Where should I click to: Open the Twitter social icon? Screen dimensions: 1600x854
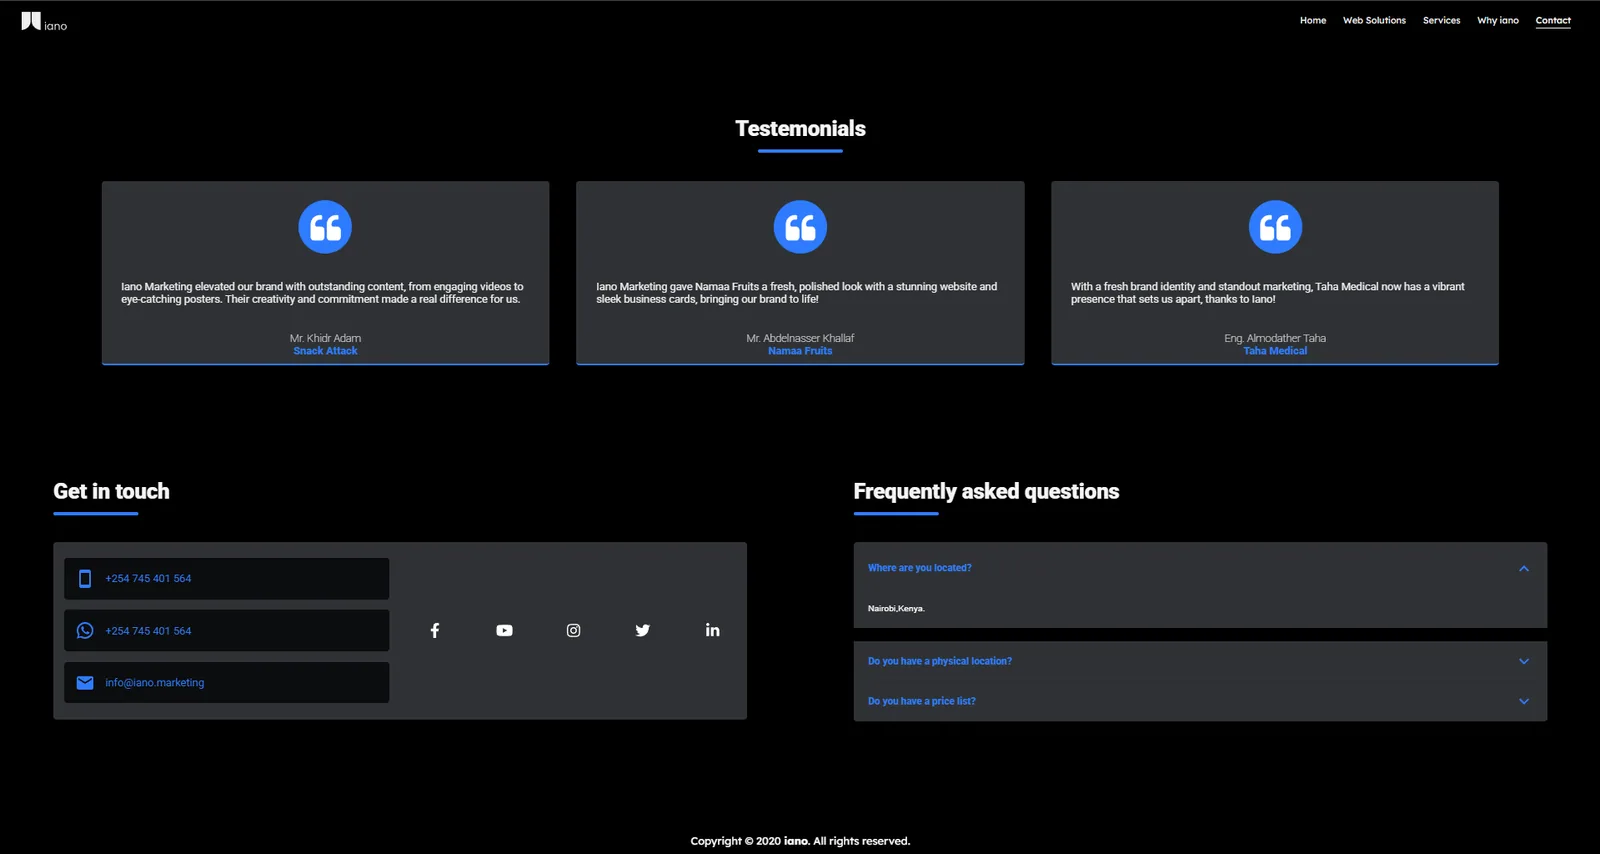pyautogui.click(x=643, y=630)
